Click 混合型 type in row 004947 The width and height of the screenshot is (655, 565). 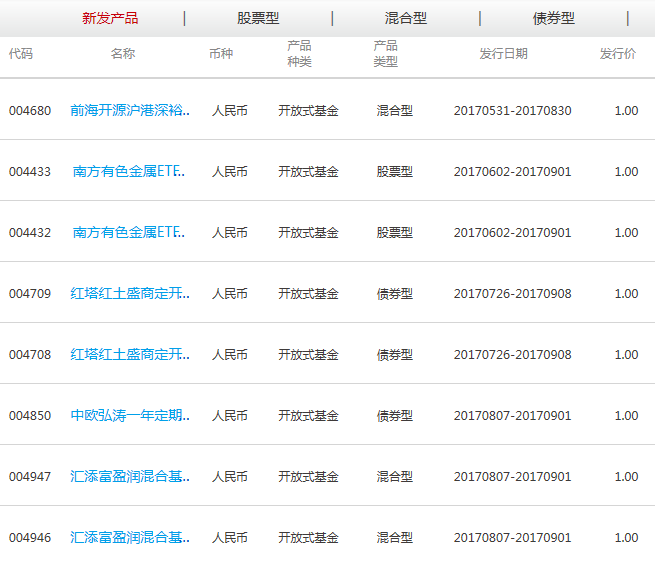(395, 476)
